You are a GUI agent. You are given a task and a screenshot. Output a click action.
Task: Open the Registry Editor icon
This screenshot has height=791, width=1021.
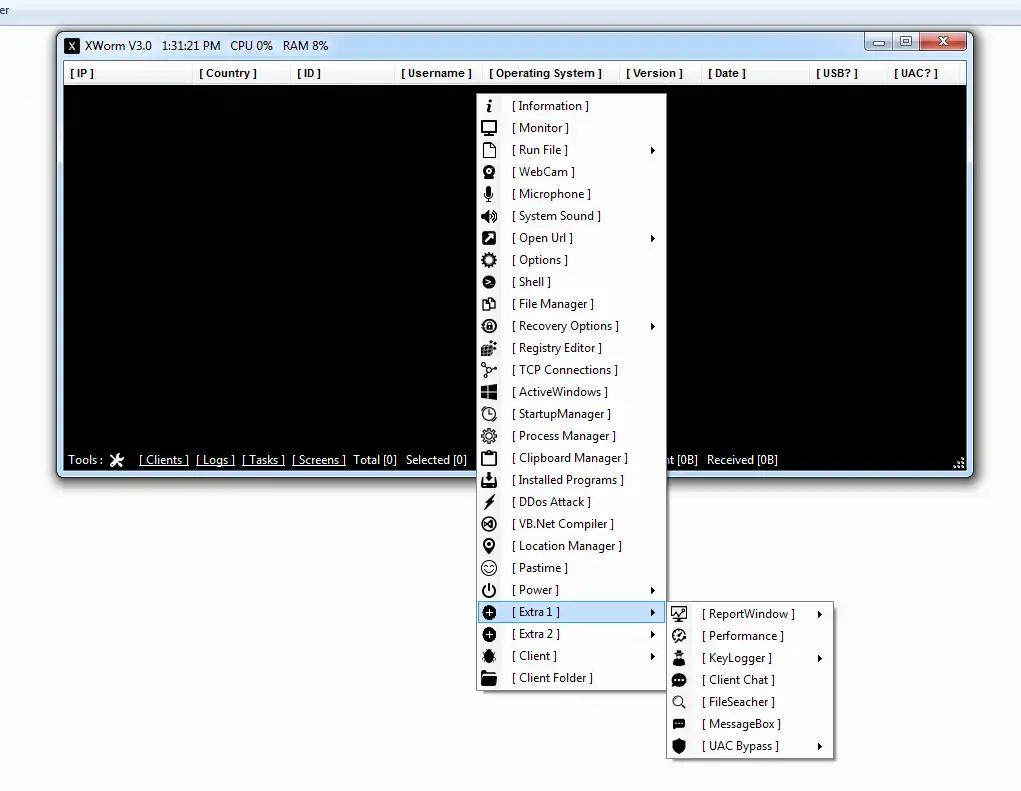point(488,347)
